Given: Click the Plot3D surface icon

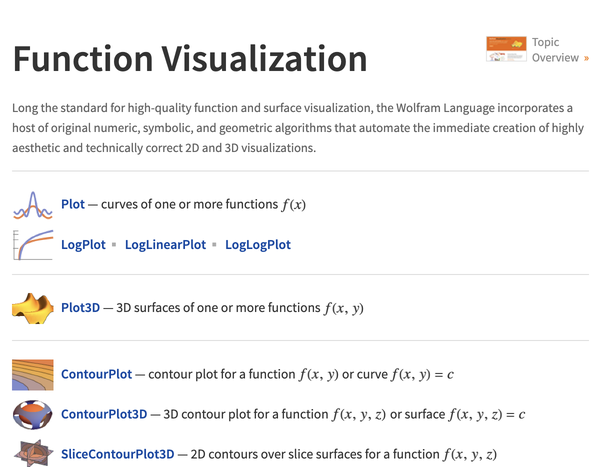Looking at the screenshot, I should (x=32, y=308).
